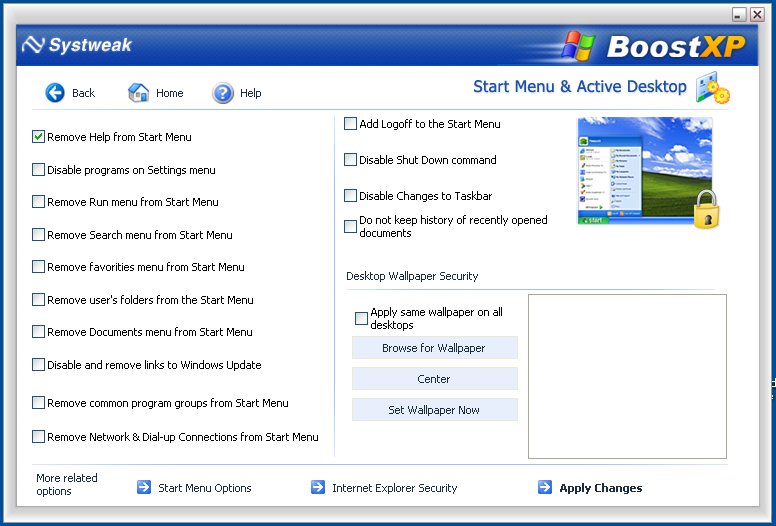Open the Help text link
The image size is (776, 526).
click(x=250, y=93)
